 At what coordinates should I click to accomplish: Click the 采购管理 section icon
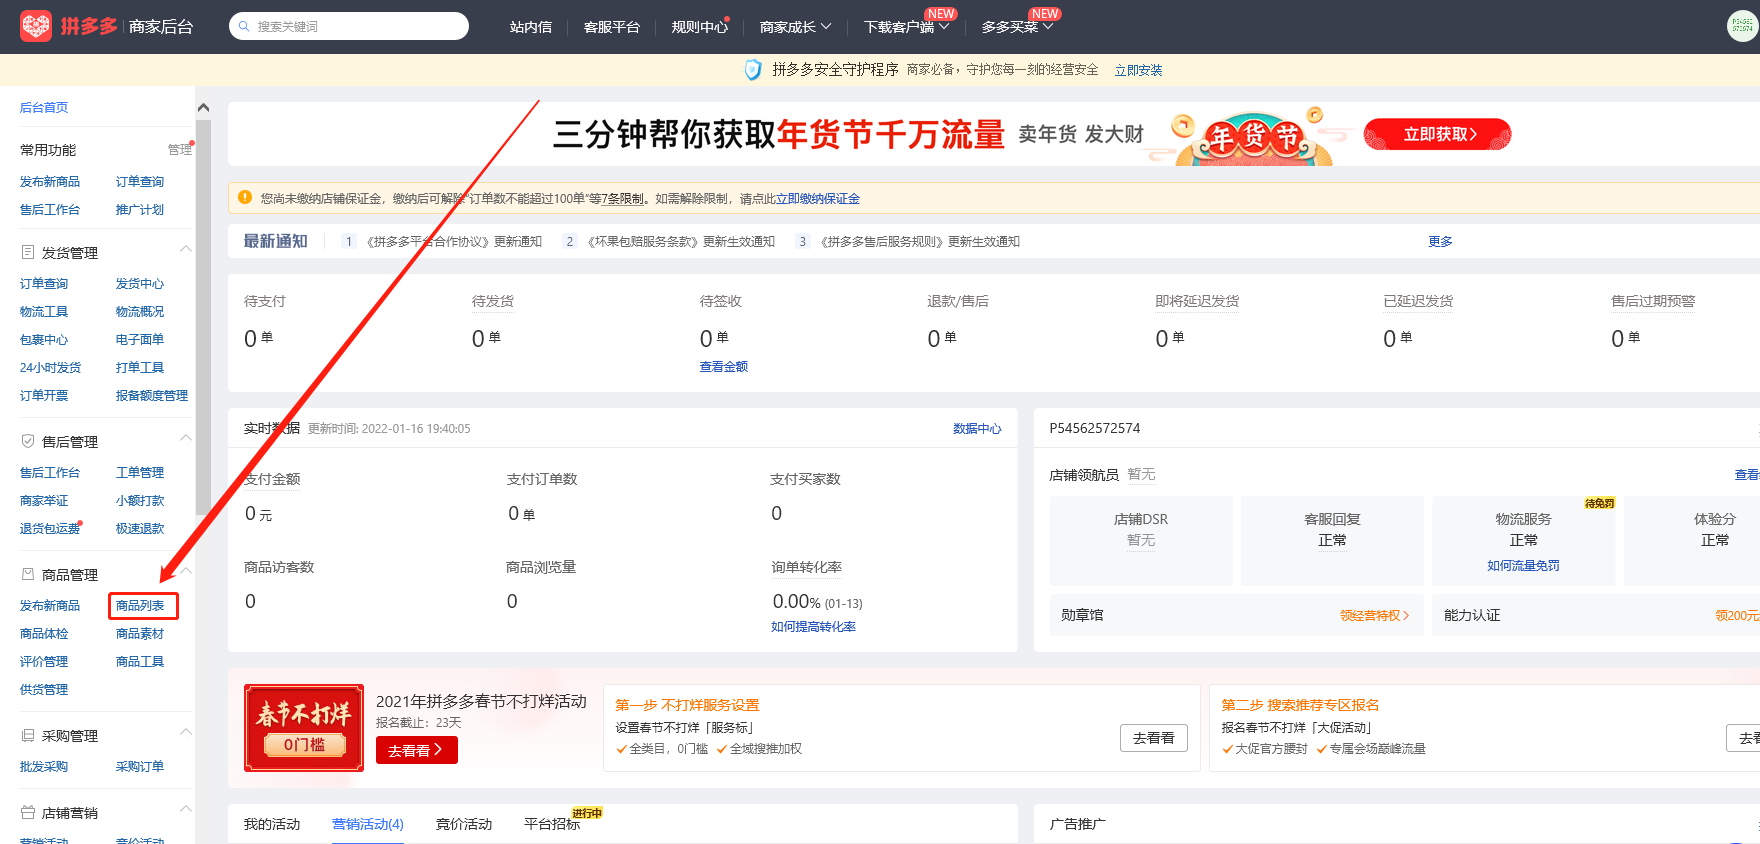click(28, 735)
